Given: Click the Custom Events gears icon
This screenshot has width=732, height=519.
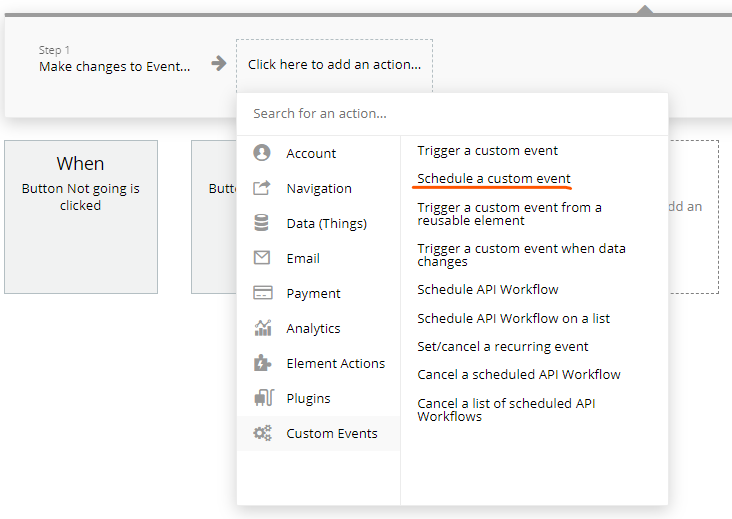Looking at the screenshot, I should click(x=262, y=433).
